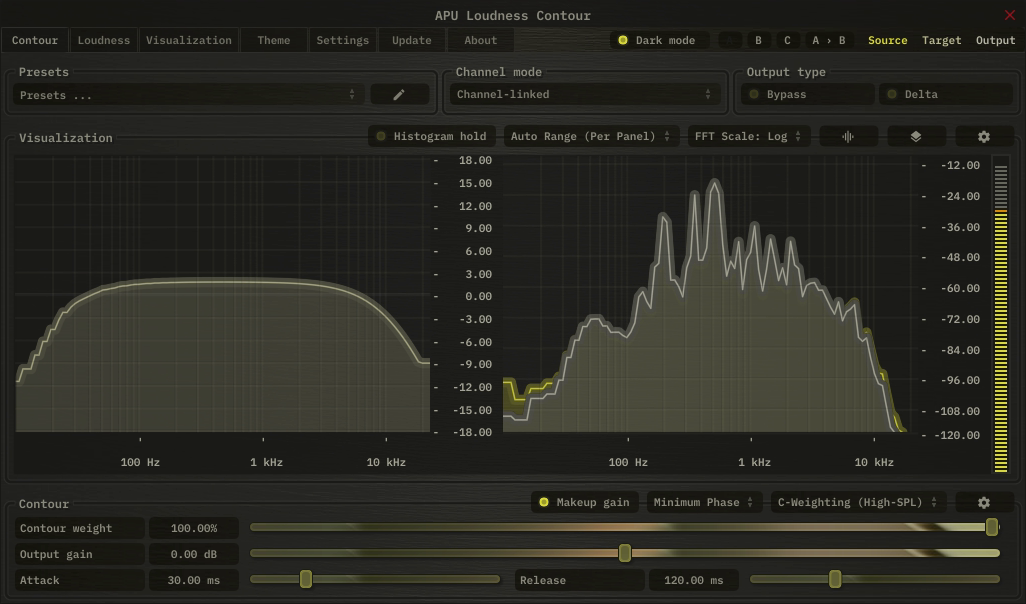The height and width of the screenshot is (604, 1026).
Task: Click the A > B copy button
Action: (828, 41)
